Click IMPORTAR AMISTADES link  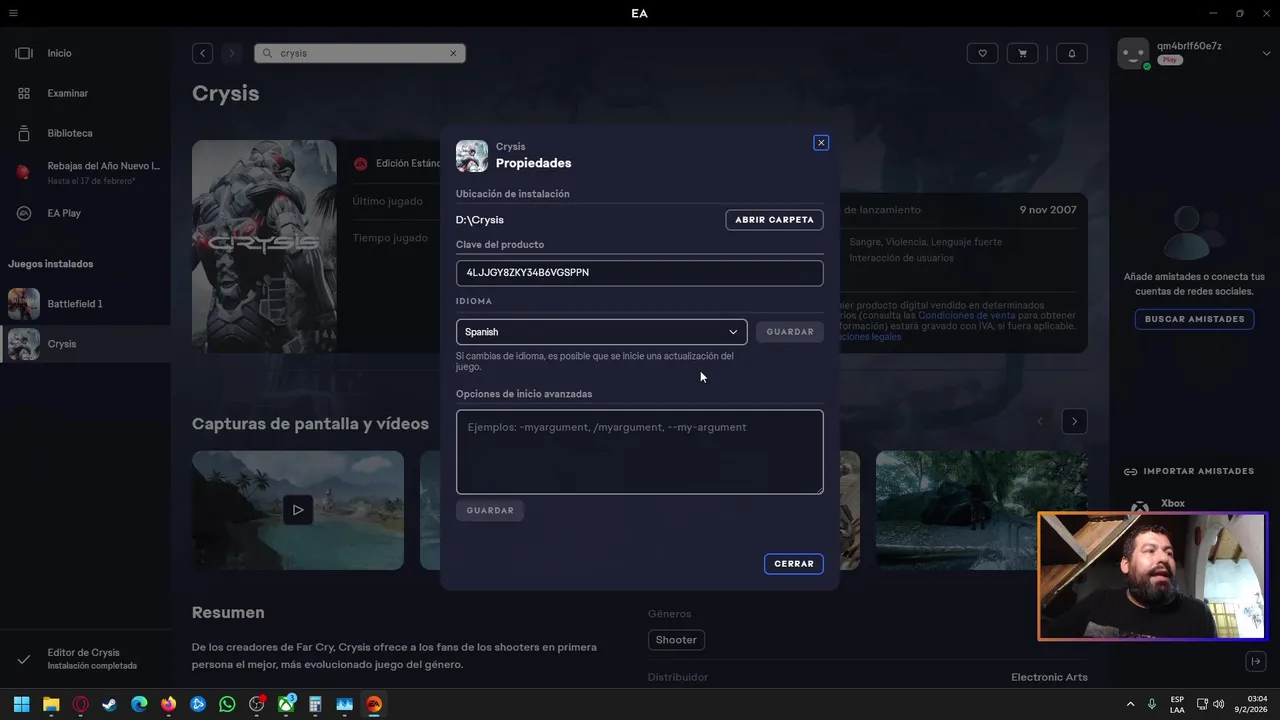(1188, 471)
